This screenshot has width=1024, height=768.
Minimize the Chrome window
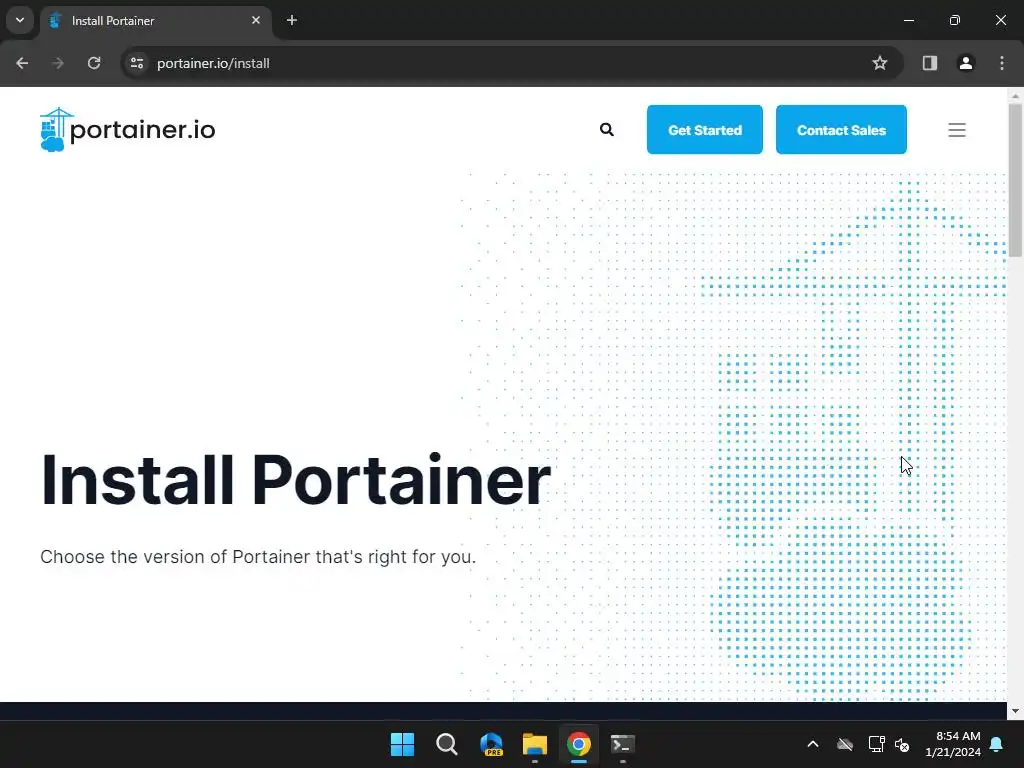(x=909, y=20)
